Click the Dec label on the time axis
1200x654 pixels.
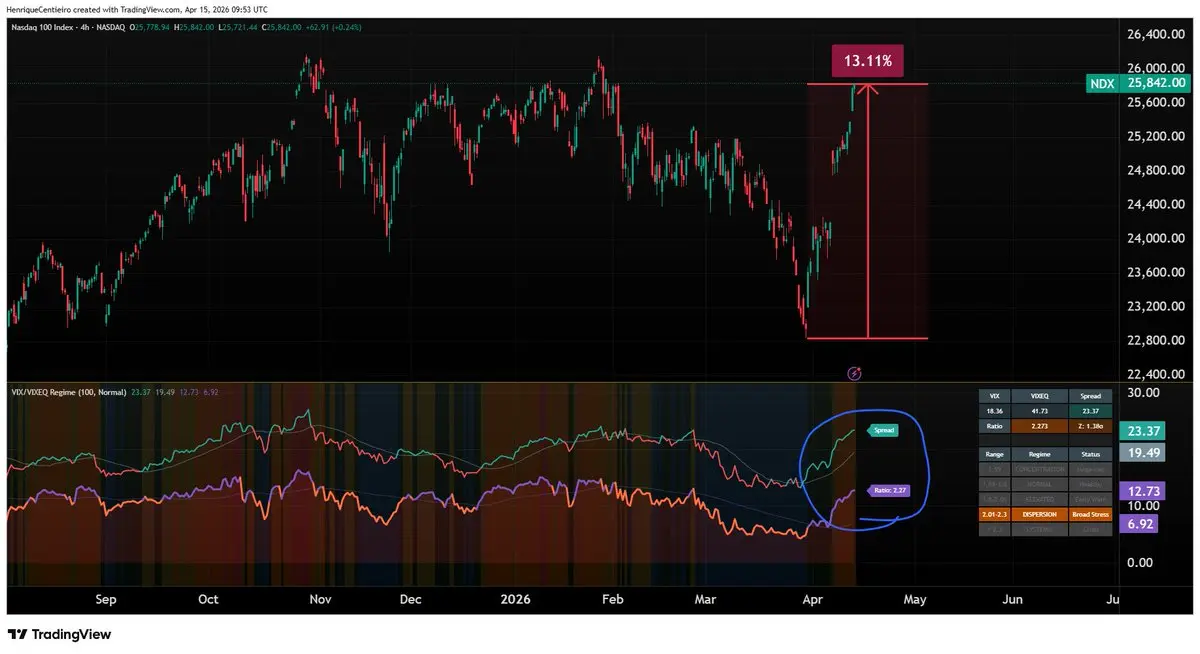(x=410, y=600)
